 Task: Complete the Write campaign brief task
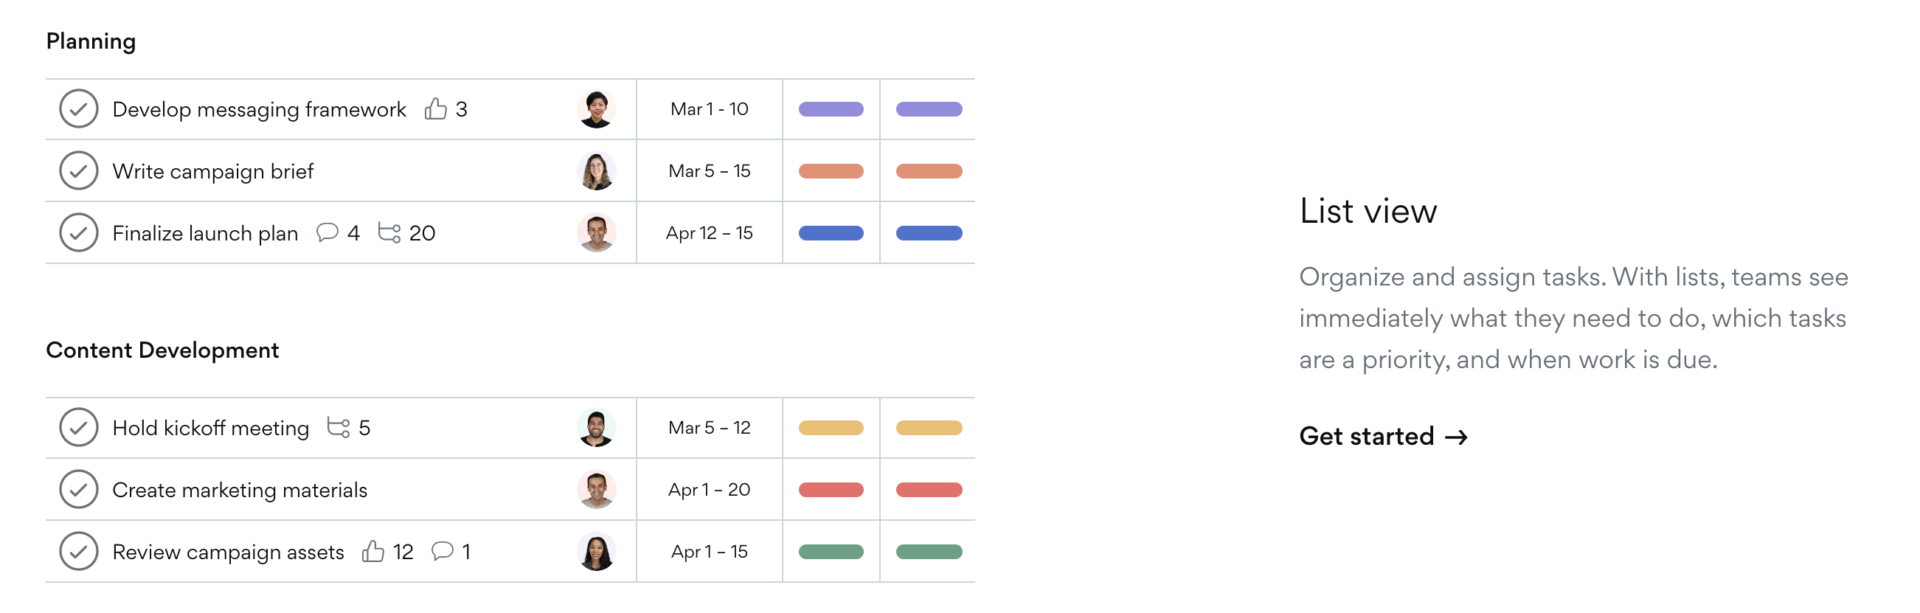click(x=79, y=170)
